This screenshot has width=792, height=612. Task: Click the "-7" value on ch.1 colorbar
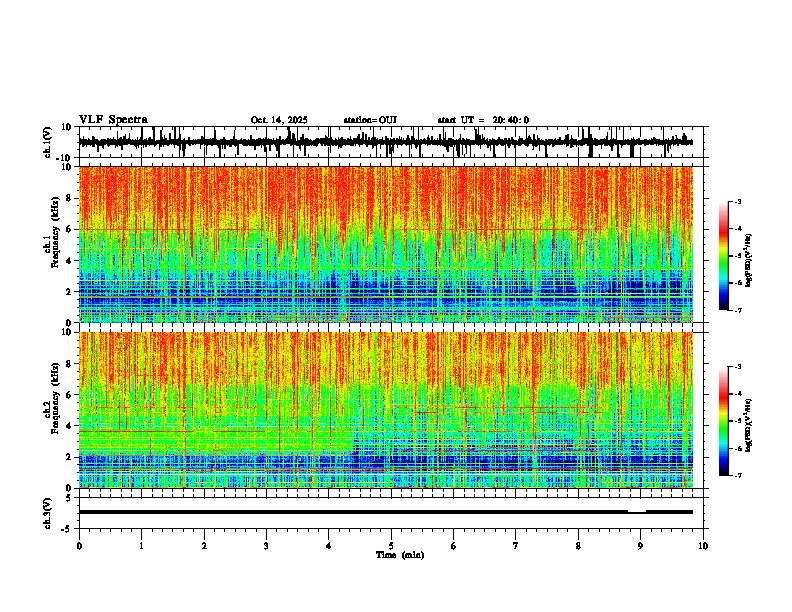738,310
